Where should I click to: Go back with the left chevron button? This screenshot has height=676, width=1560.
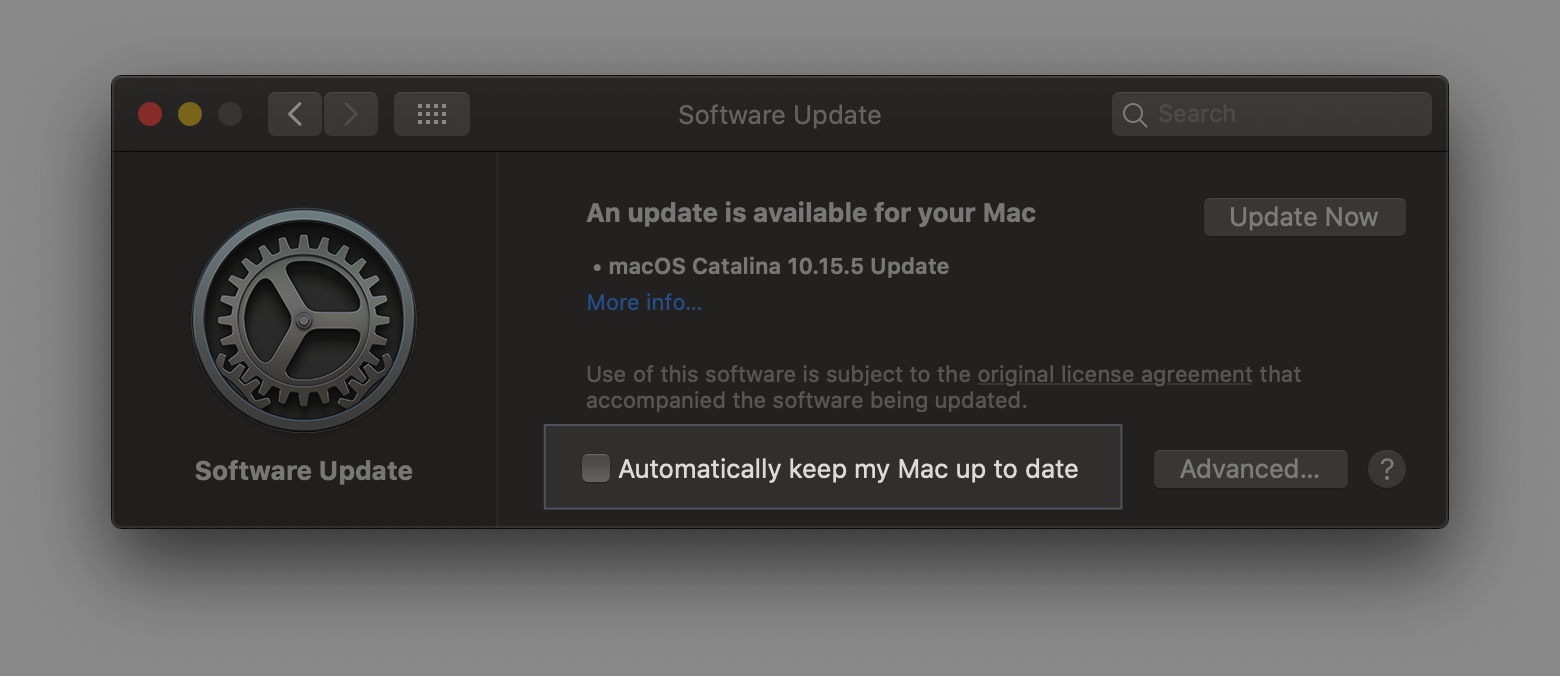tap(295, 114)
